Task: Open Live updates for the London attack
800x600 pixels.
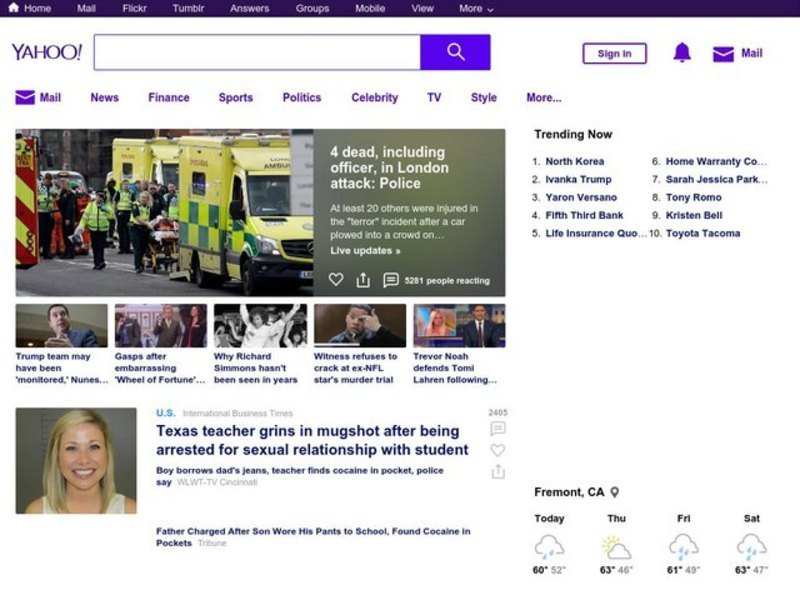Action: tap(365, 250)
